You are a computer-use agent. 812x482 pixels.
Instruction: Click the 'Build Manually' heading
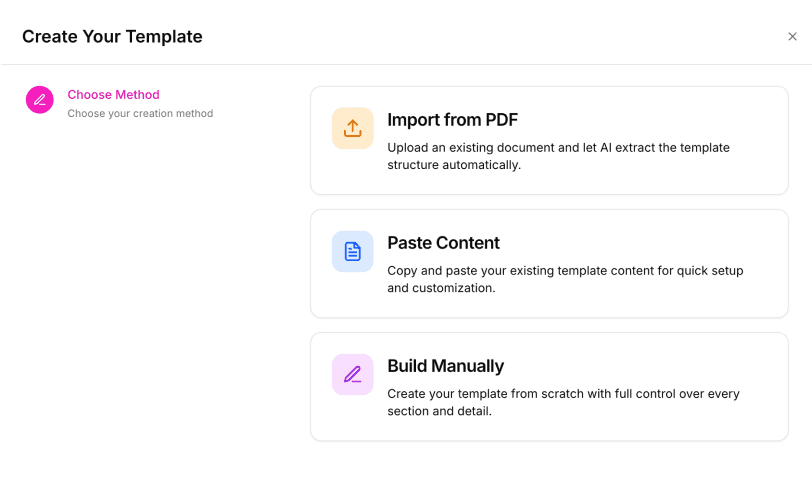[x=445, y=366]
